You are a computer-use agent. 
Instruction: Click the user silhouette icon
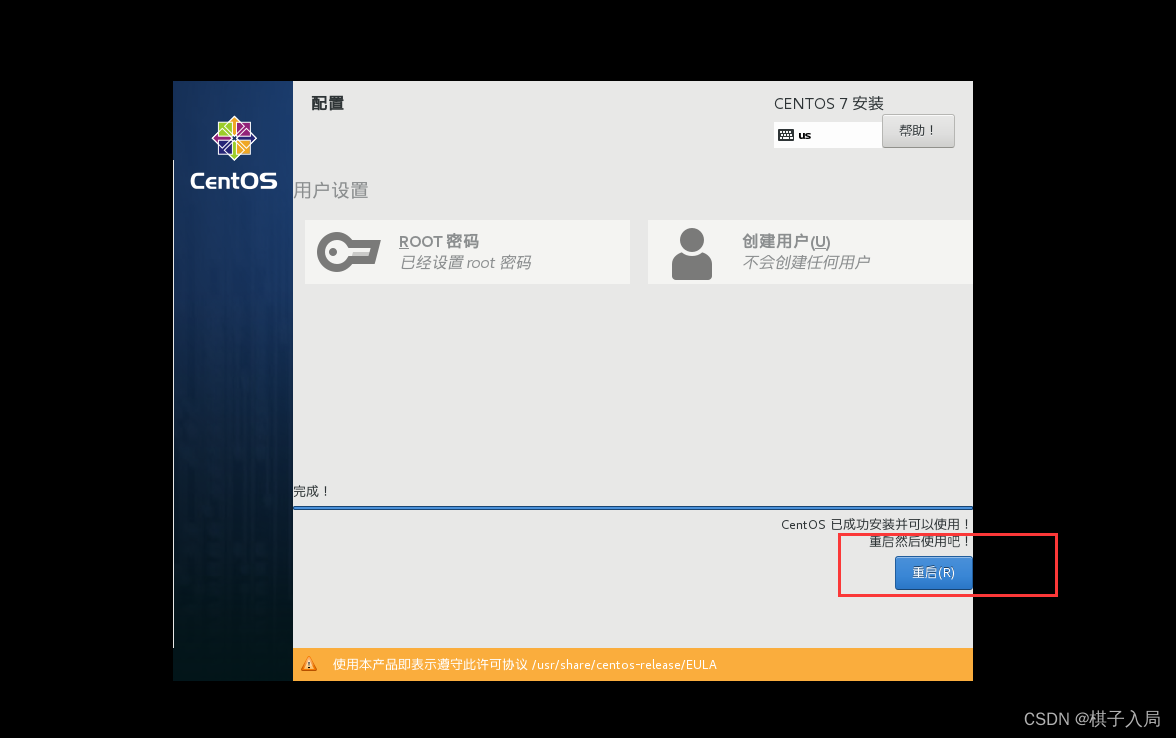(x=692, y=254)
